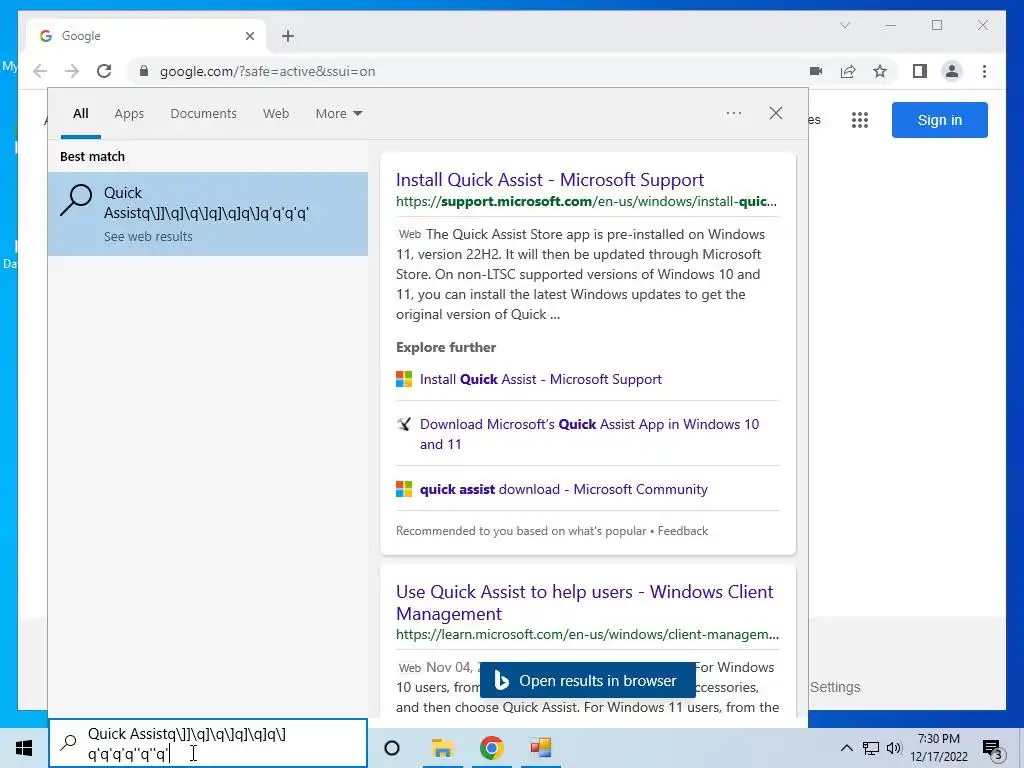Open the volume tray icon
The height and width of the screenshot is (768, 1024).
click(894, 748)
